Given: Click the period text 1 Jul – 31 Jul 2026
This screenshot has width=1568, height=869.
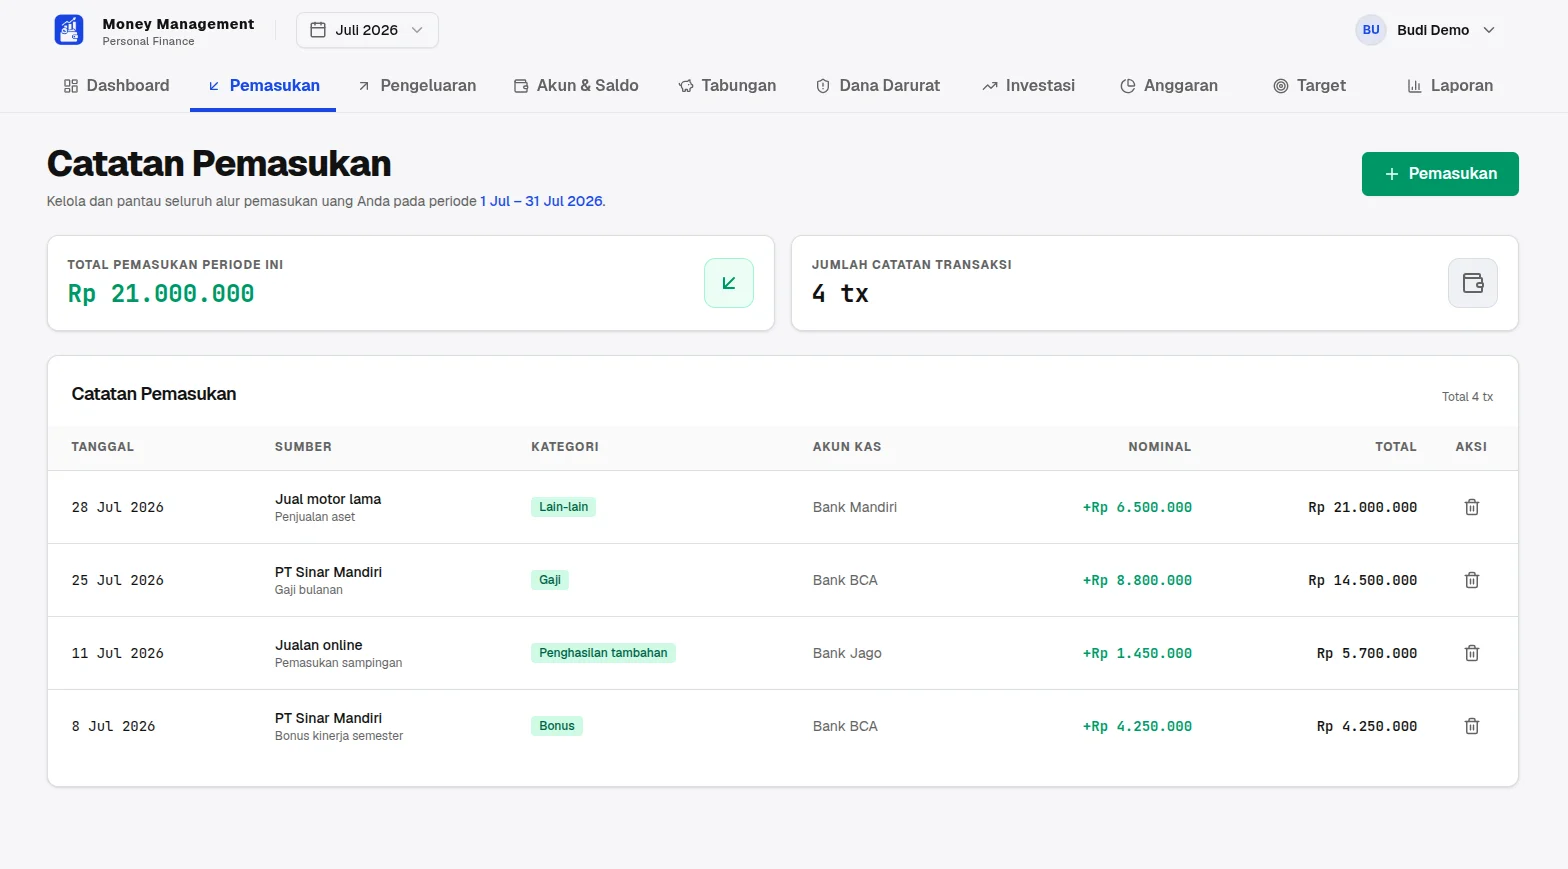Looking at the screenshot, I should pyautogui.click(x=541, y=201).
